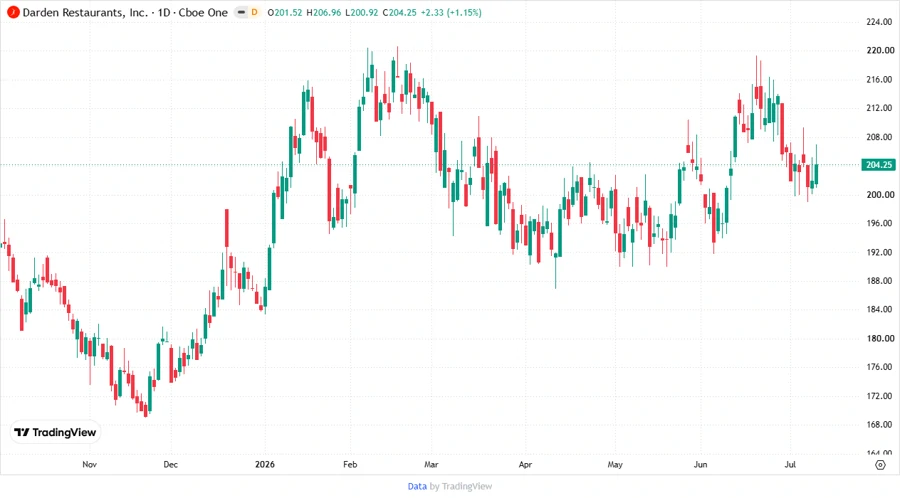Click the May label on the time axis

[x=615, y=464]
